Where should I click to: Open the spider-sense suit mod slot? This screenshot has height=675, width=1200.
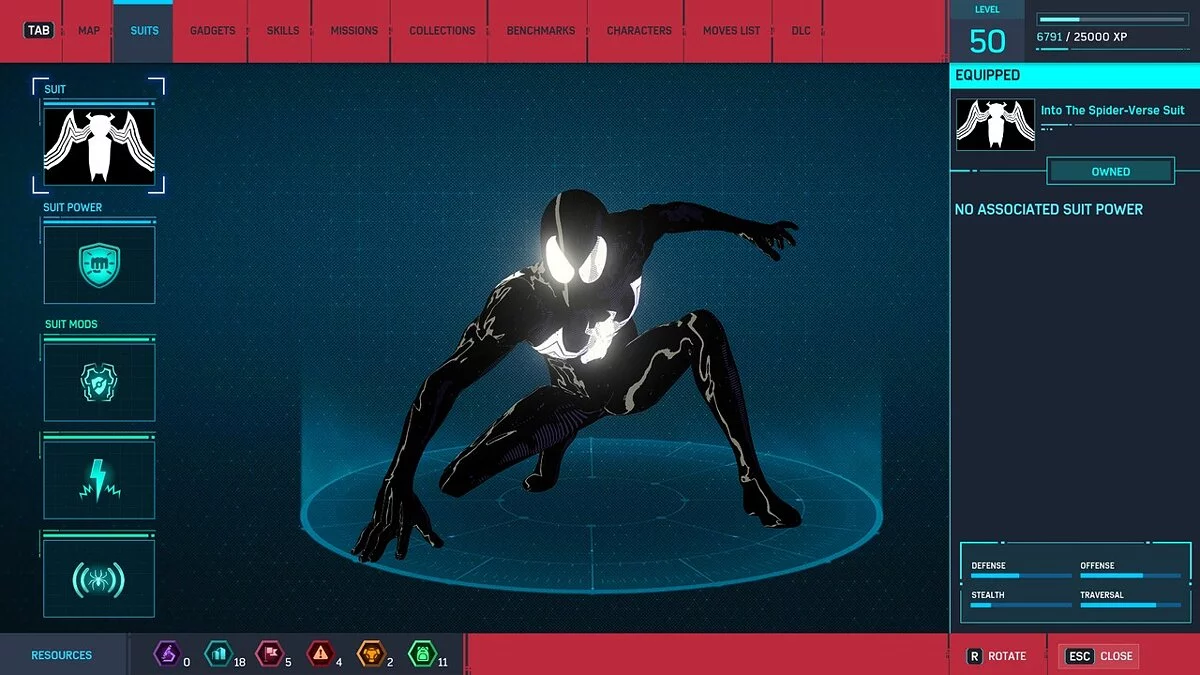[x=99, y=579]
